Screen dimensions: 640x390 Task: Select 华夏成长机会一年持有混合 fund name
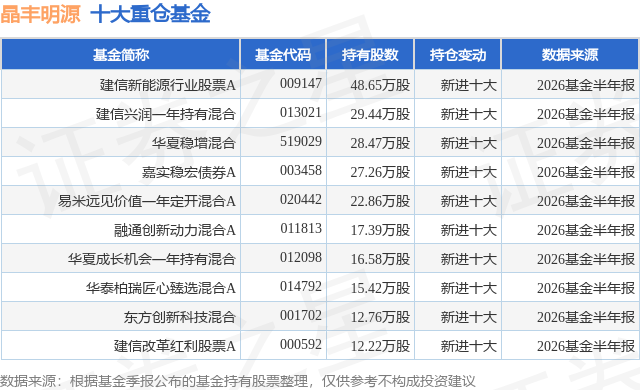pos(152,259)
